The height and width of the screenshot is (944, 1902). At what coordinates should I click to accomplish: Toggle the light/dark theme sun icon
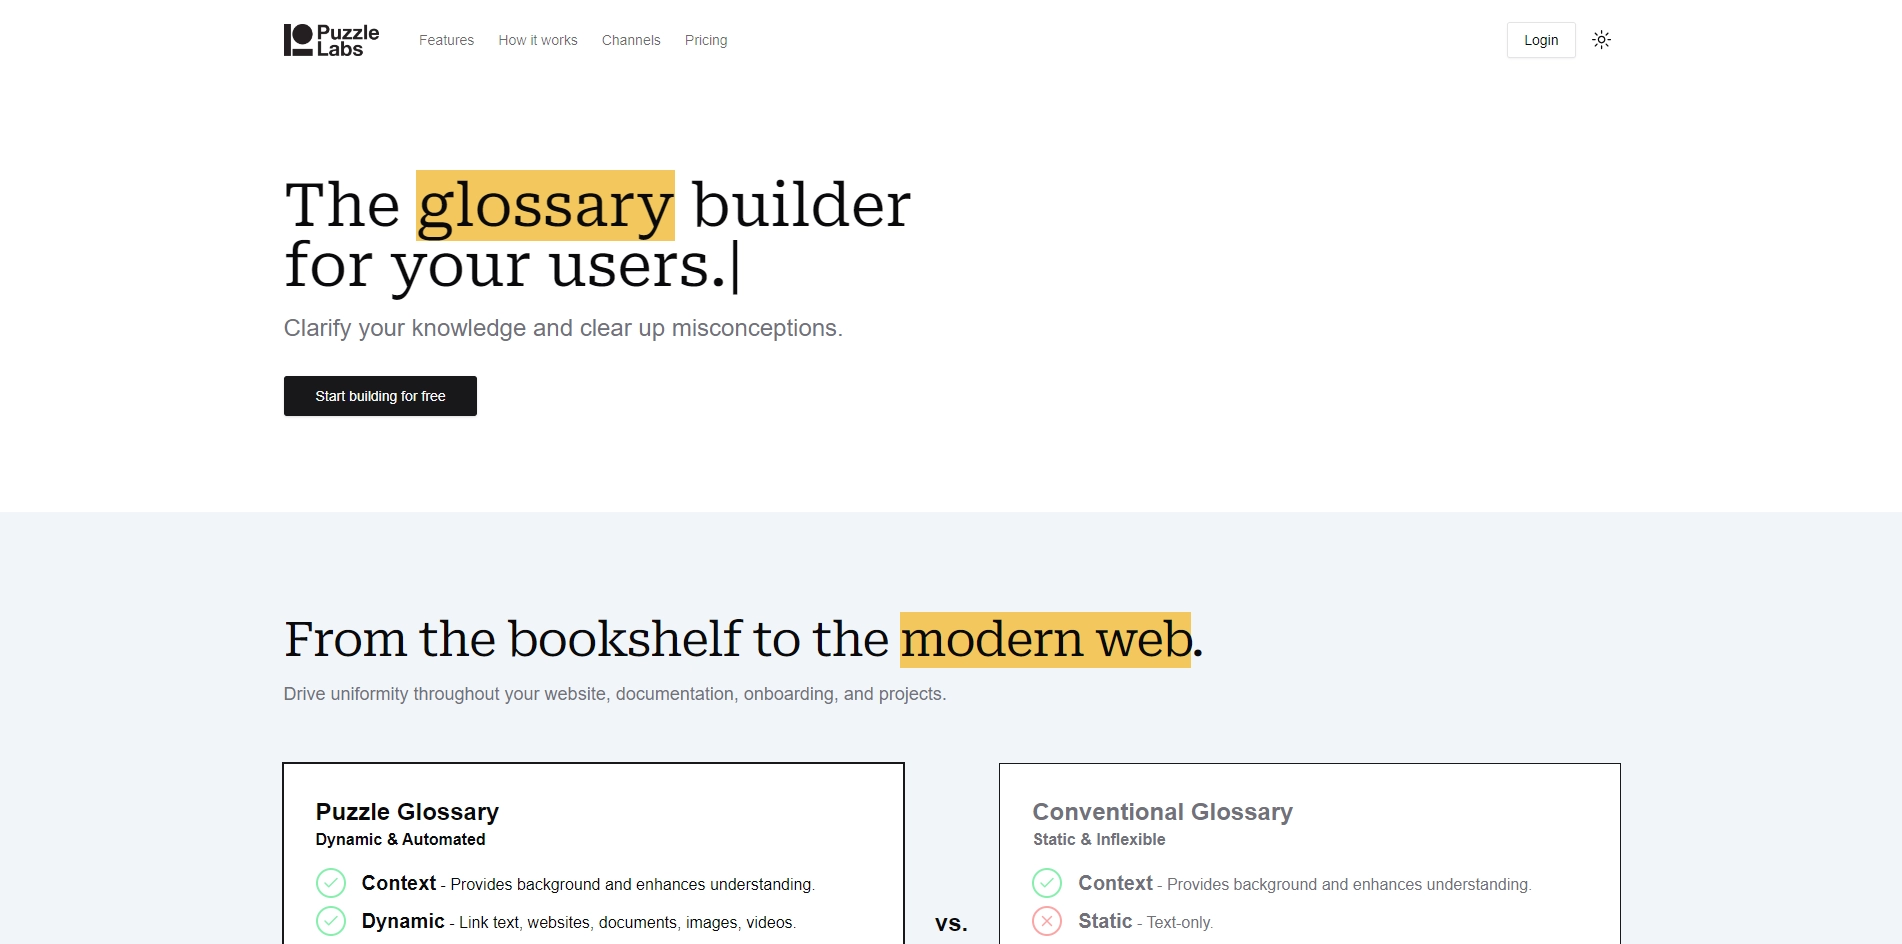point(1601,40)
